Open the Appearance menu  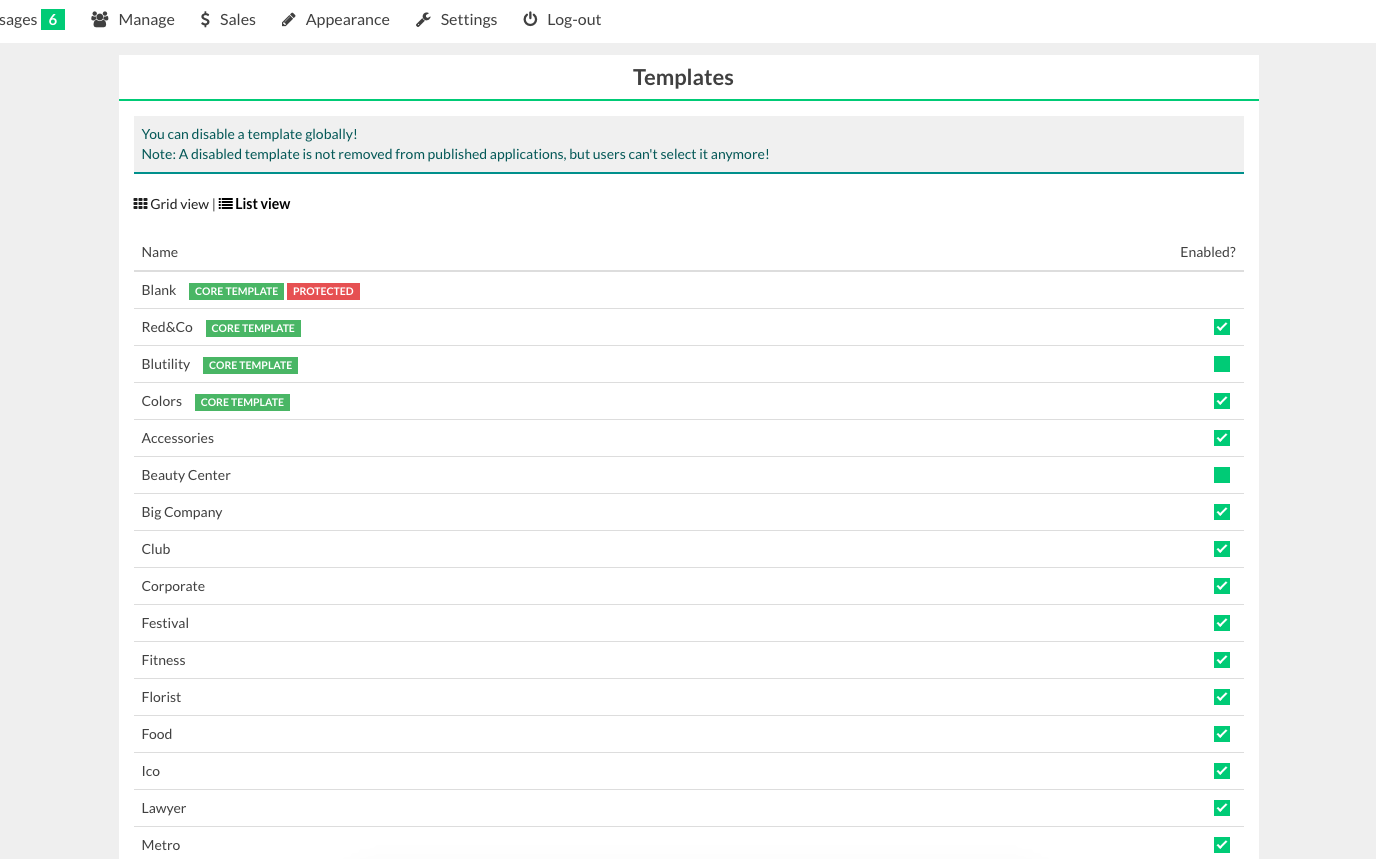pos(347,19)
